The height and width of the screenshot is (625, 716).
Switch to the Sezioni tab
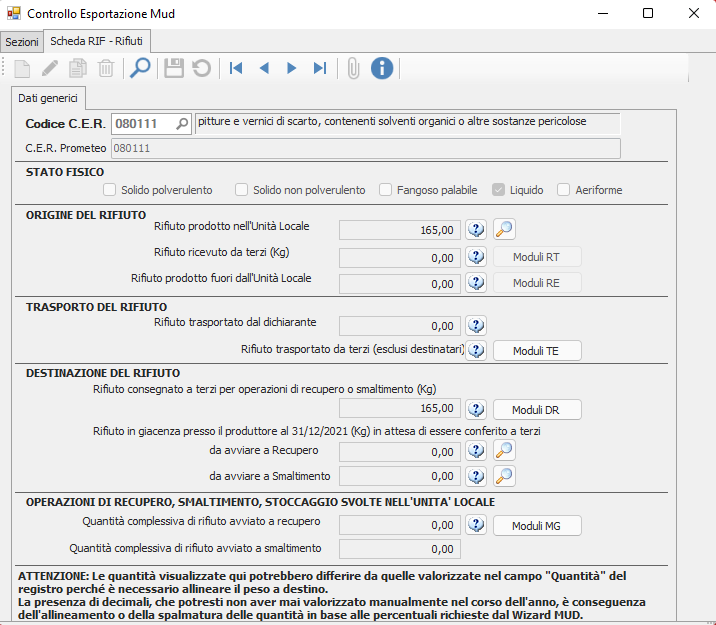(x=22, y=43)
